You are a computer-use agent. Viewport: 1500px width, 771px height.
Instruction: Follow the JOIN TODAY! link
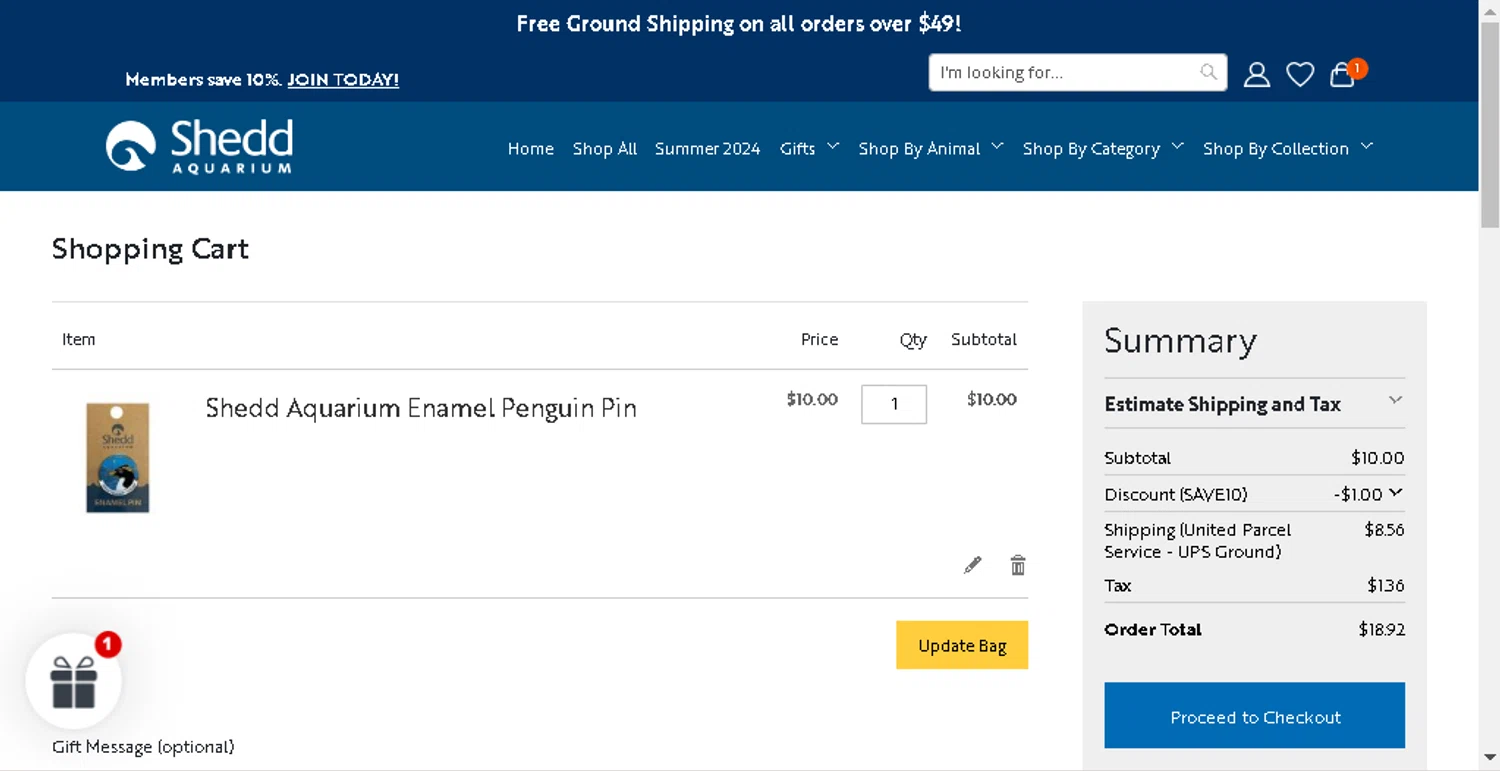(x=343, y=79)
